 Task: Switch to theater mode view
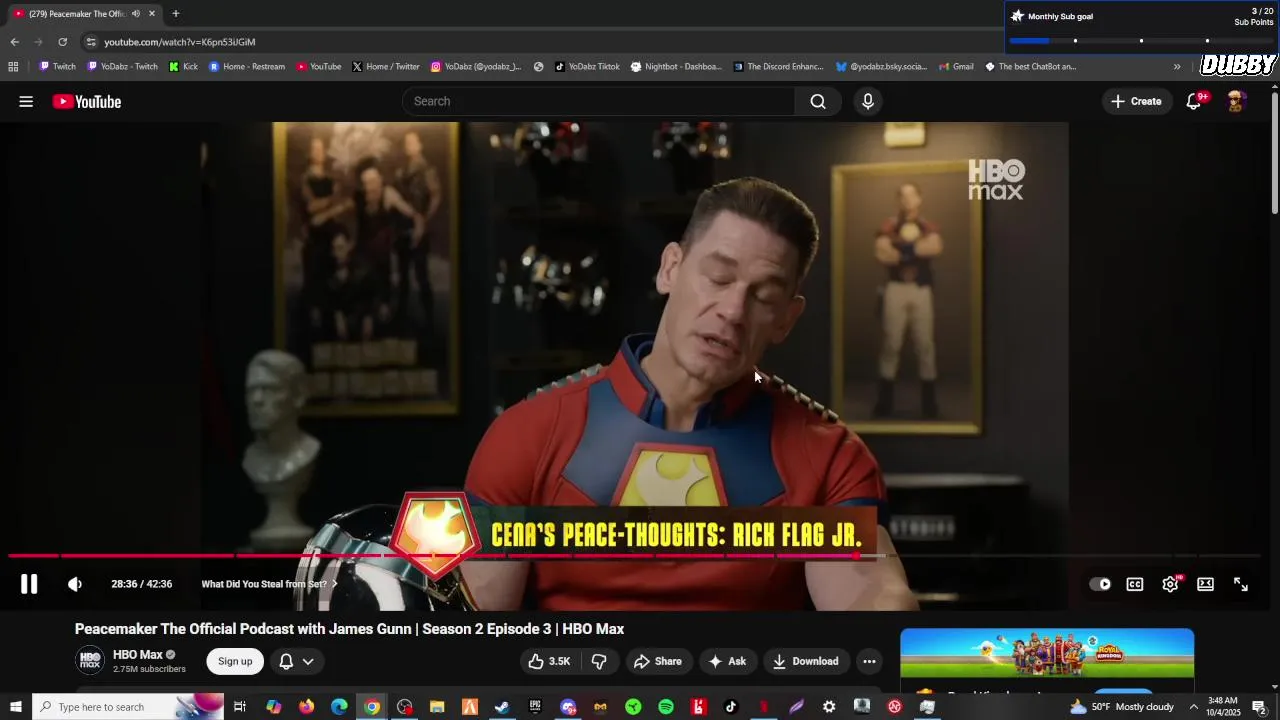coord(1205,584)
